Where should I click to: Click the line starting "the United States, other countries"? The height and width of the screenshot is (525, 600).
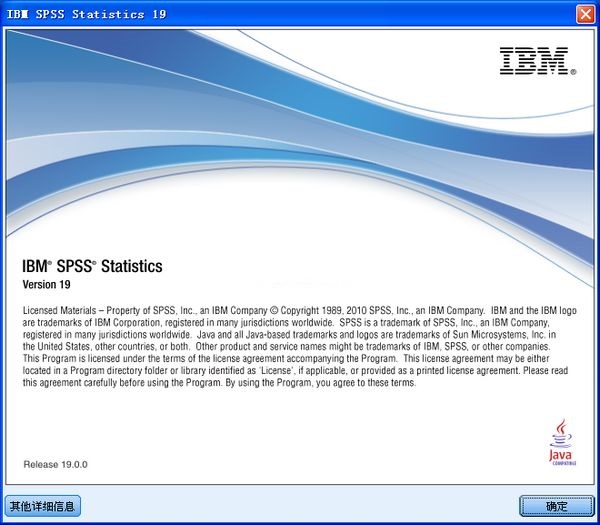(x=286, y=346)
